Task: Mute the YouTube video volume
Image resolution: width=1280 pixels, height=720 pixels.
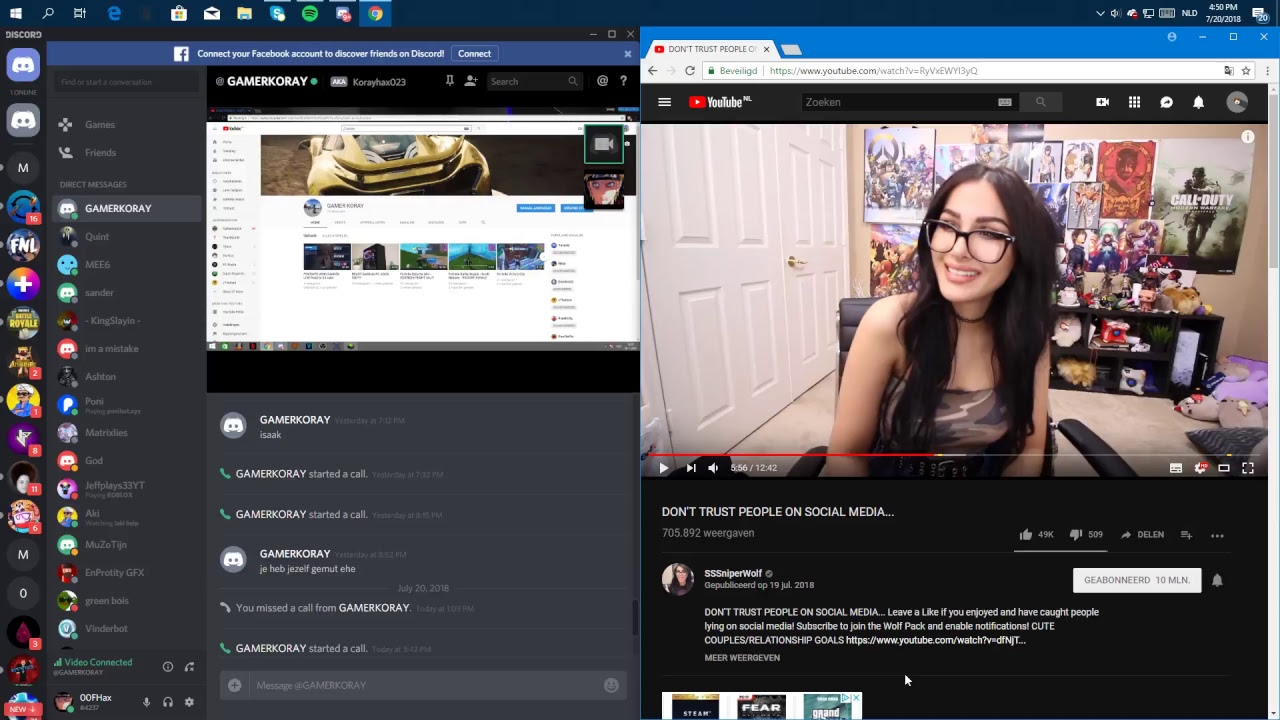Action: coord(713,468)
